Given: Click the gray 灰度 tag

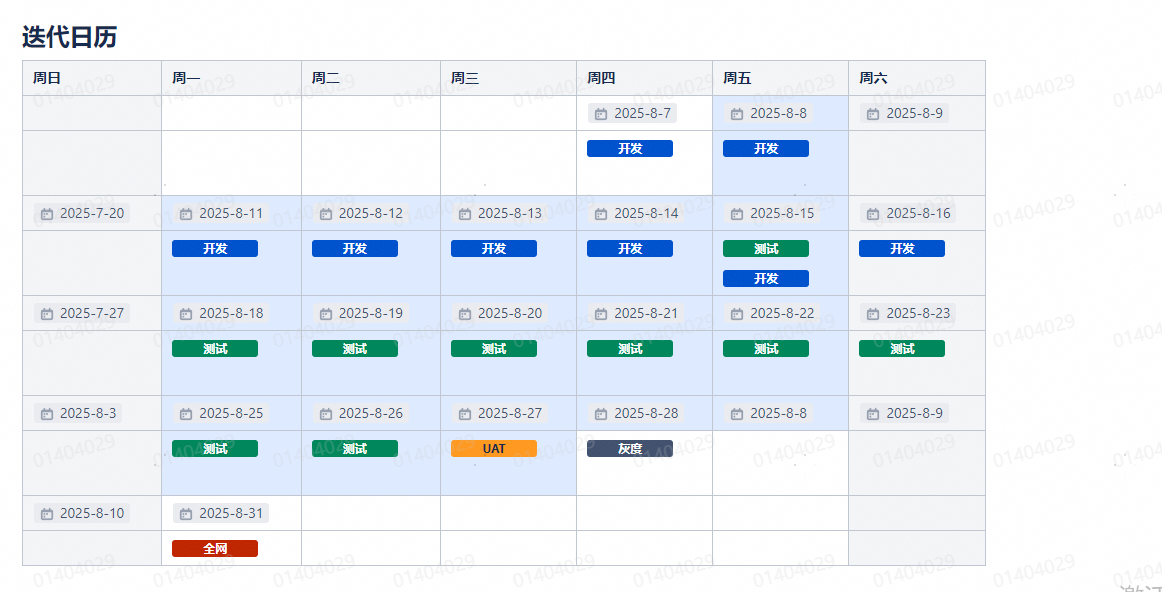Looking at the screenshot, I should click(630, 449).
